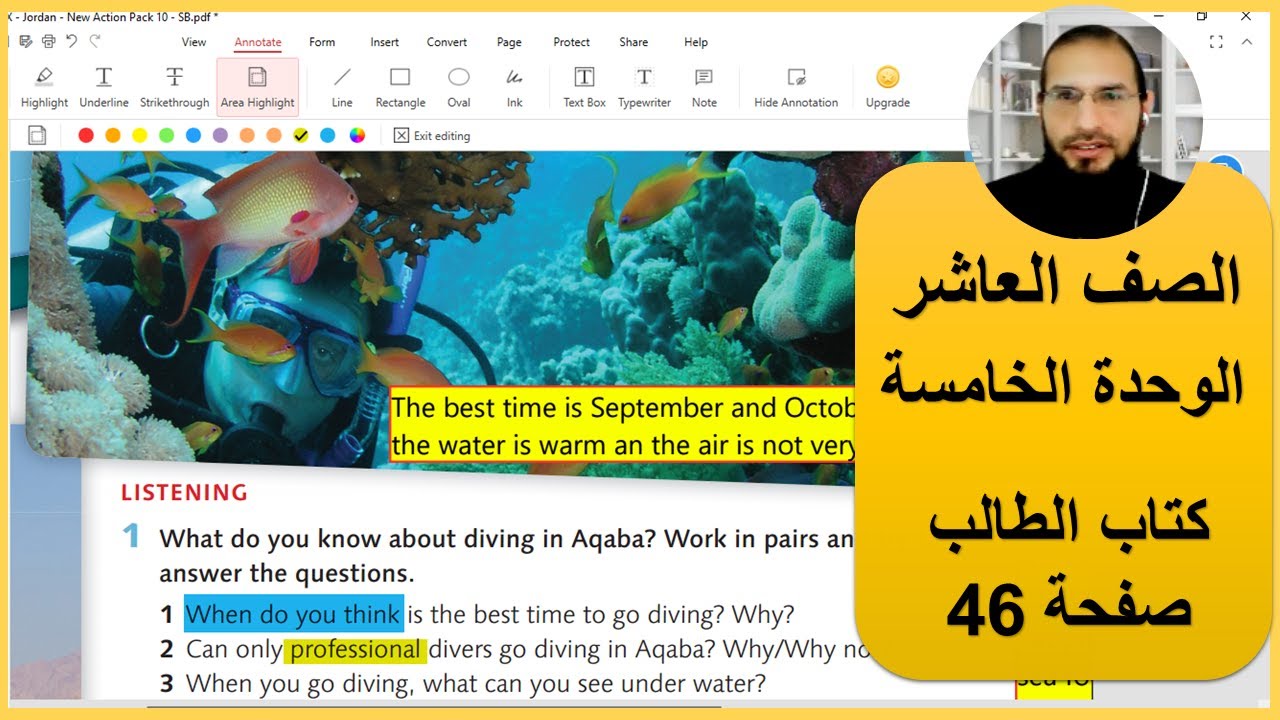
Task: Pick the plain yellow color swatch
Action: (140, 136)
